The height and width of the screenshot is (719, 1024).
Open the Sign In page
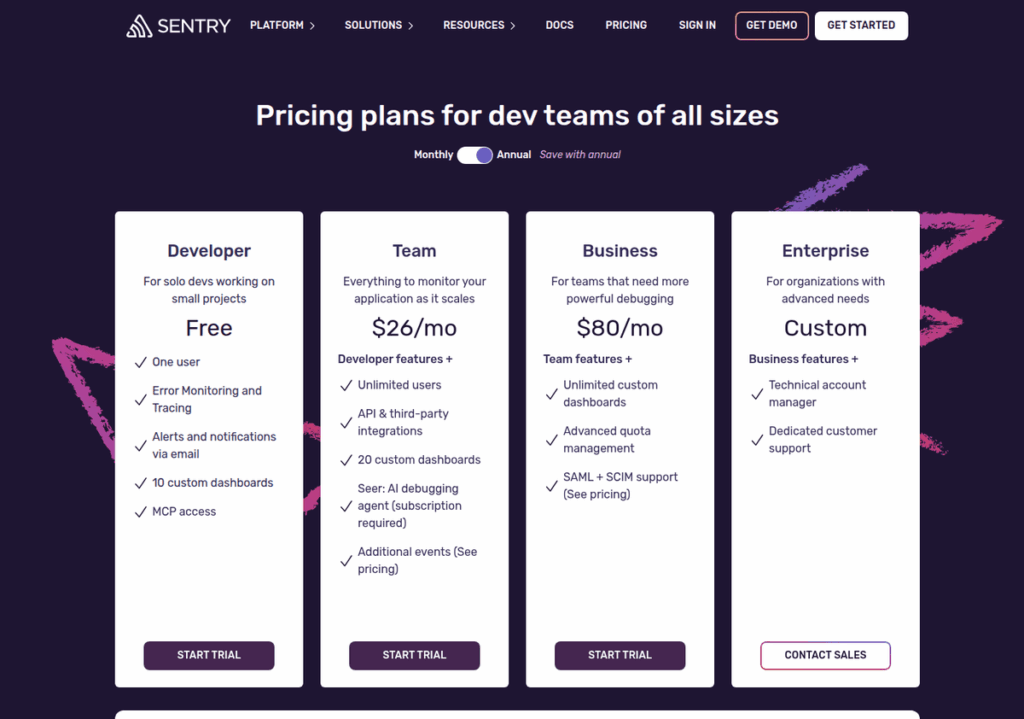pyautogui.click(x=697, y=25)
